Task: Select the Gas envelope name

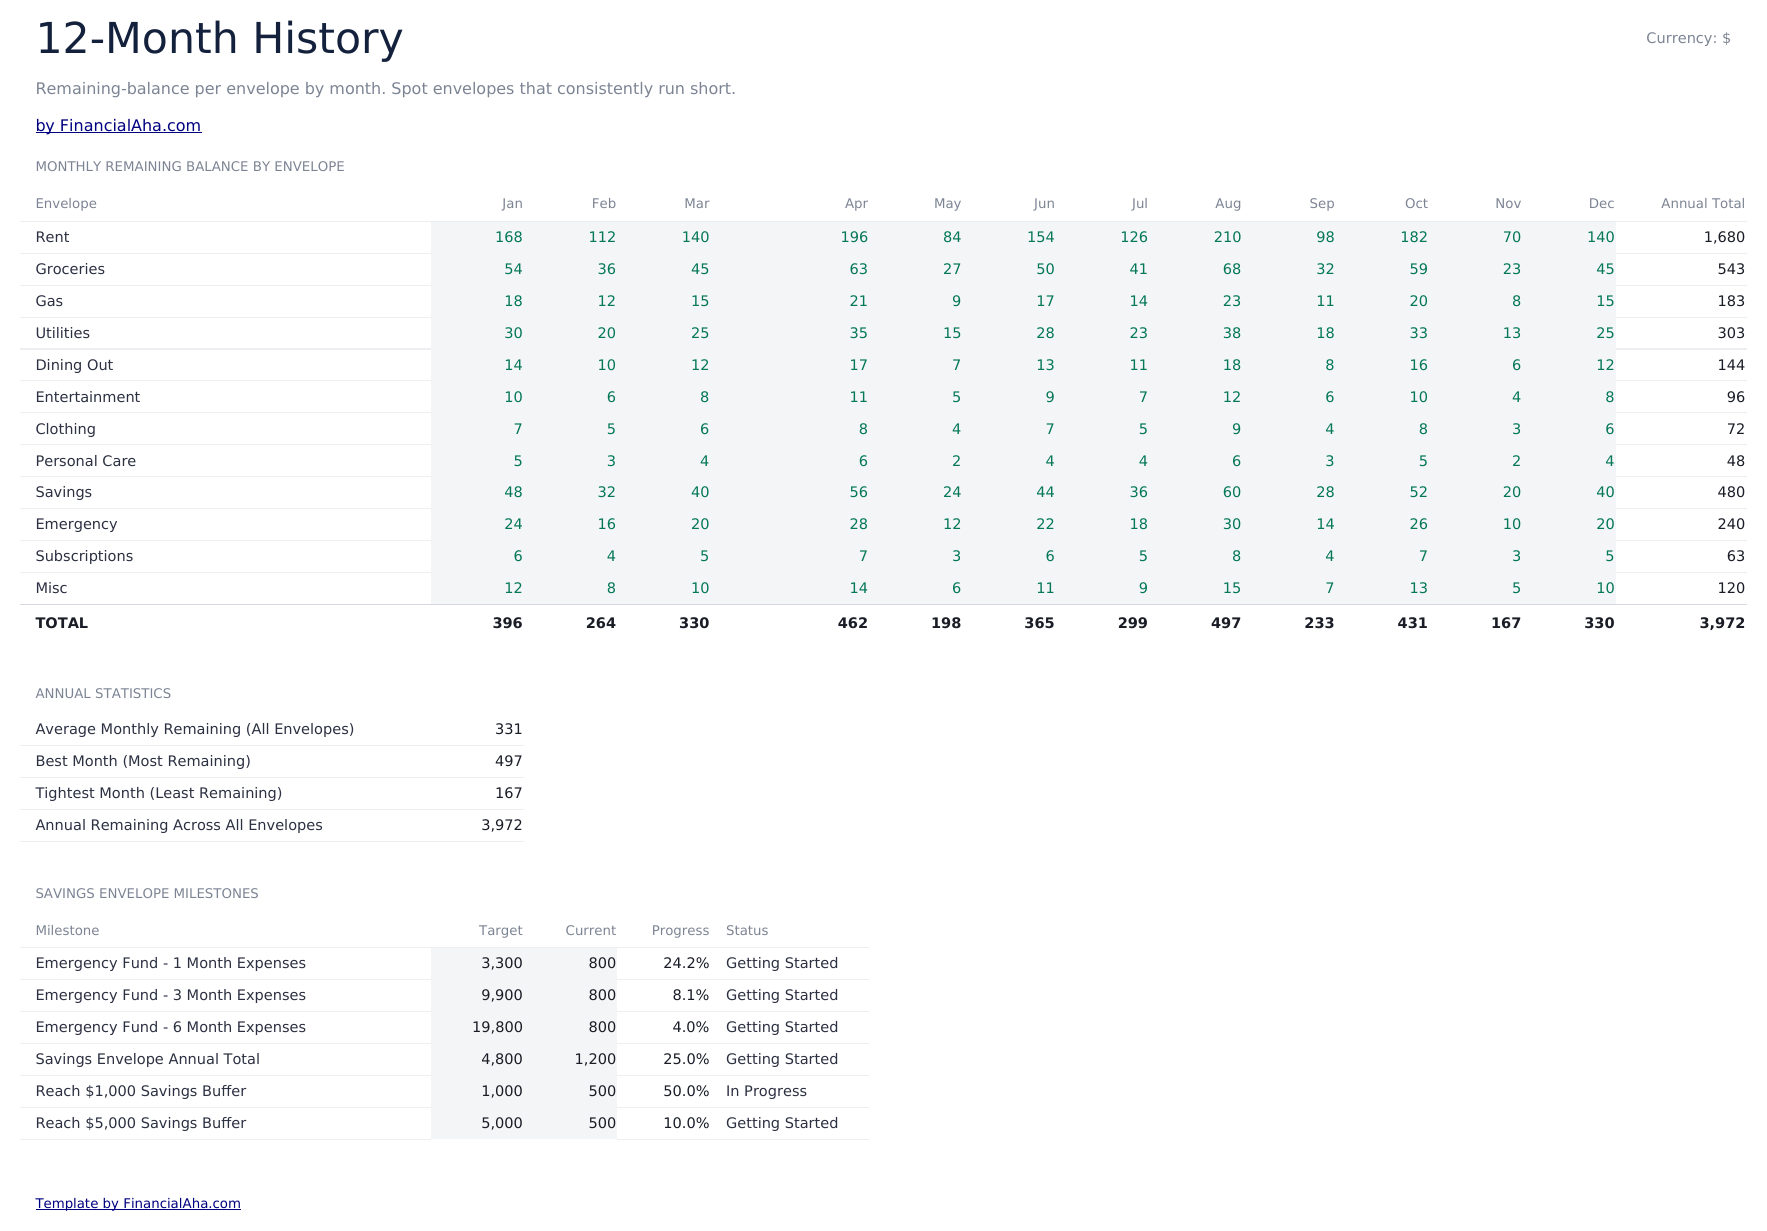Action: tap(49, 301)
